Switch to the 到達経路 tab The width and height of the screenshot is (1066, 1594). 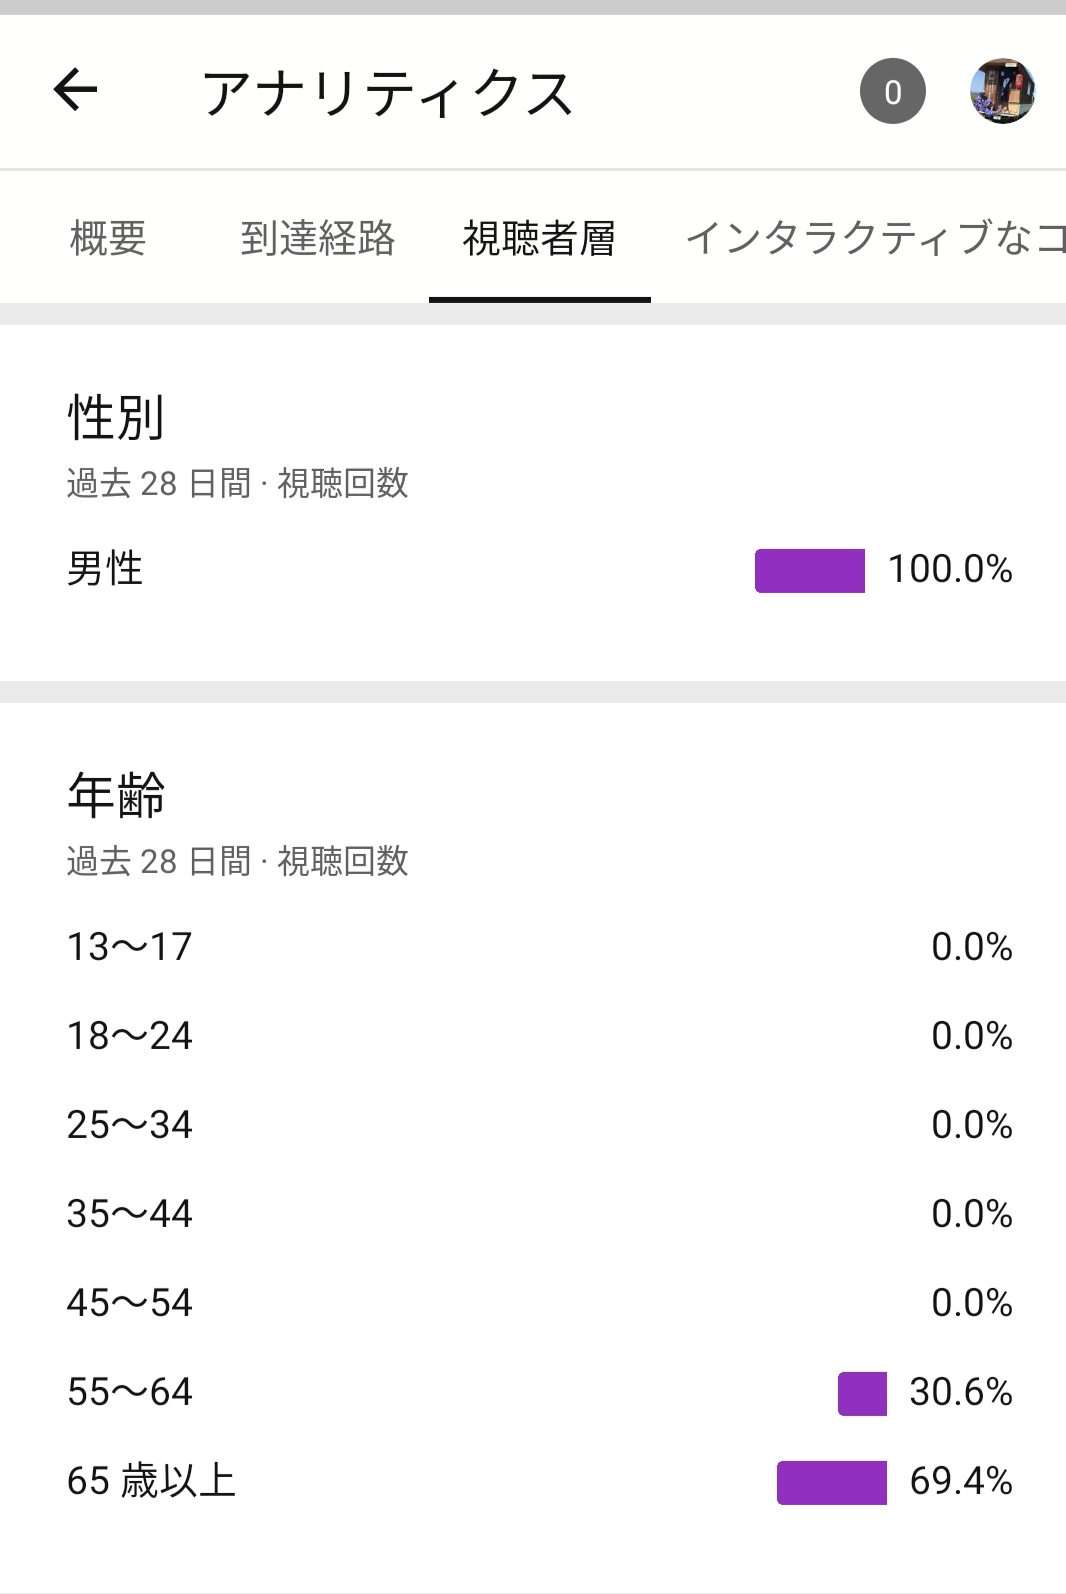click(x=318, y=239)
